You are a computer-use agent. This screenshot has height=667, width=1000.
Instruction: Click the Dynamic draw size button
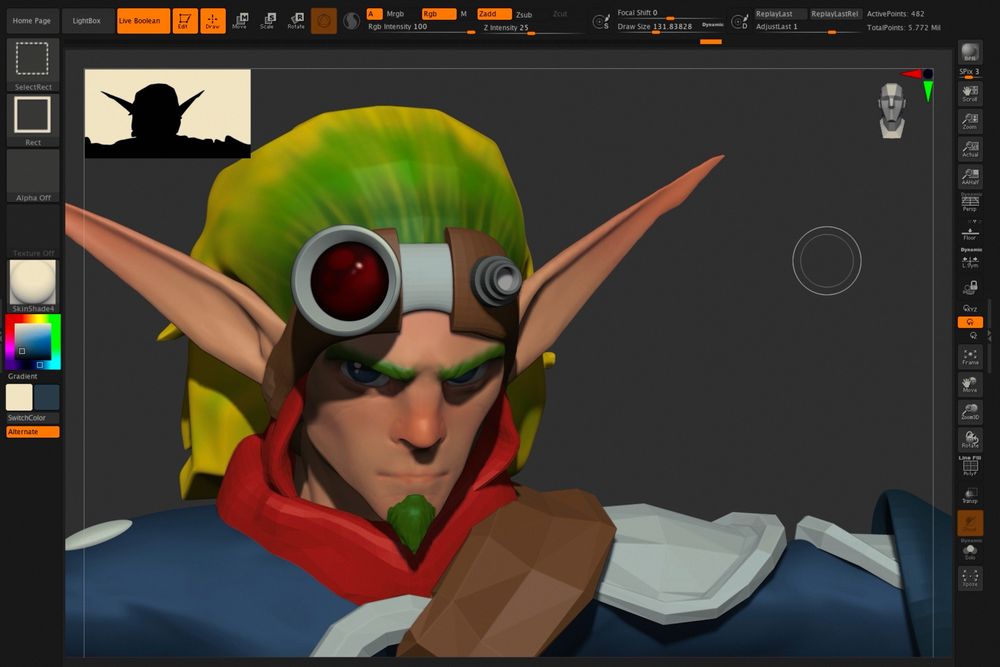pos(712,25)
